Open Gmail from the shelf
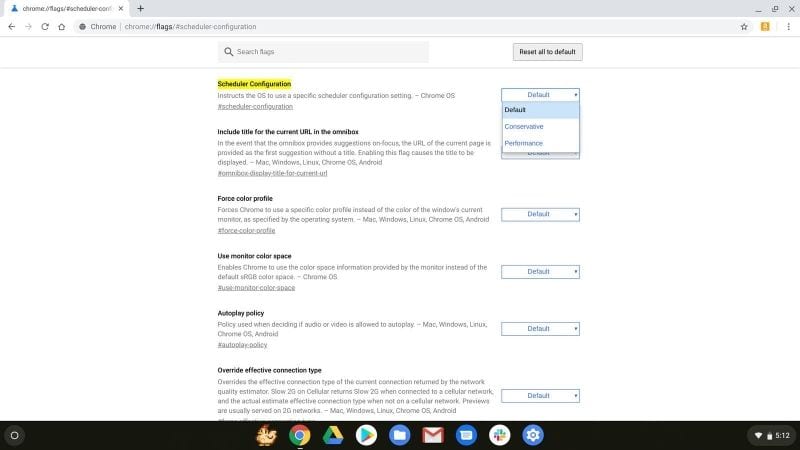 point(432,435)
